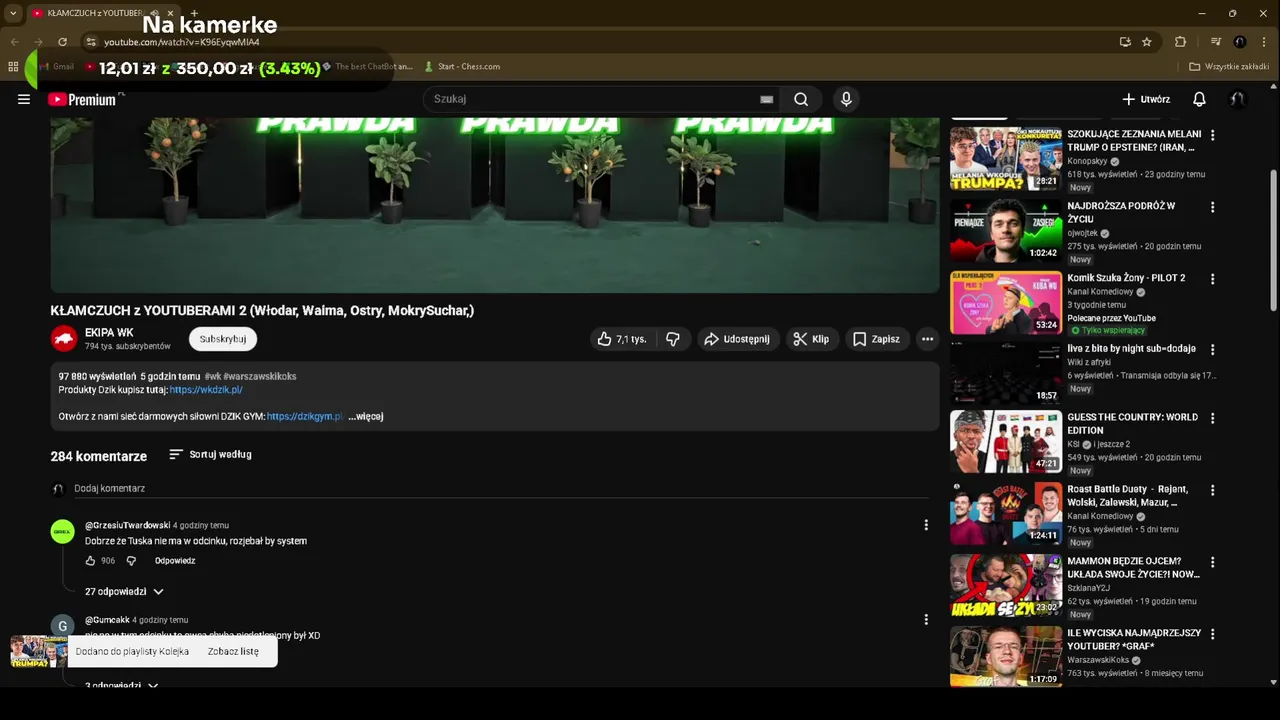The height and width of the screenshot is (720, 1280).
Task: Open options for Melania Trump video suggestion
Action: click(1212, 135)
